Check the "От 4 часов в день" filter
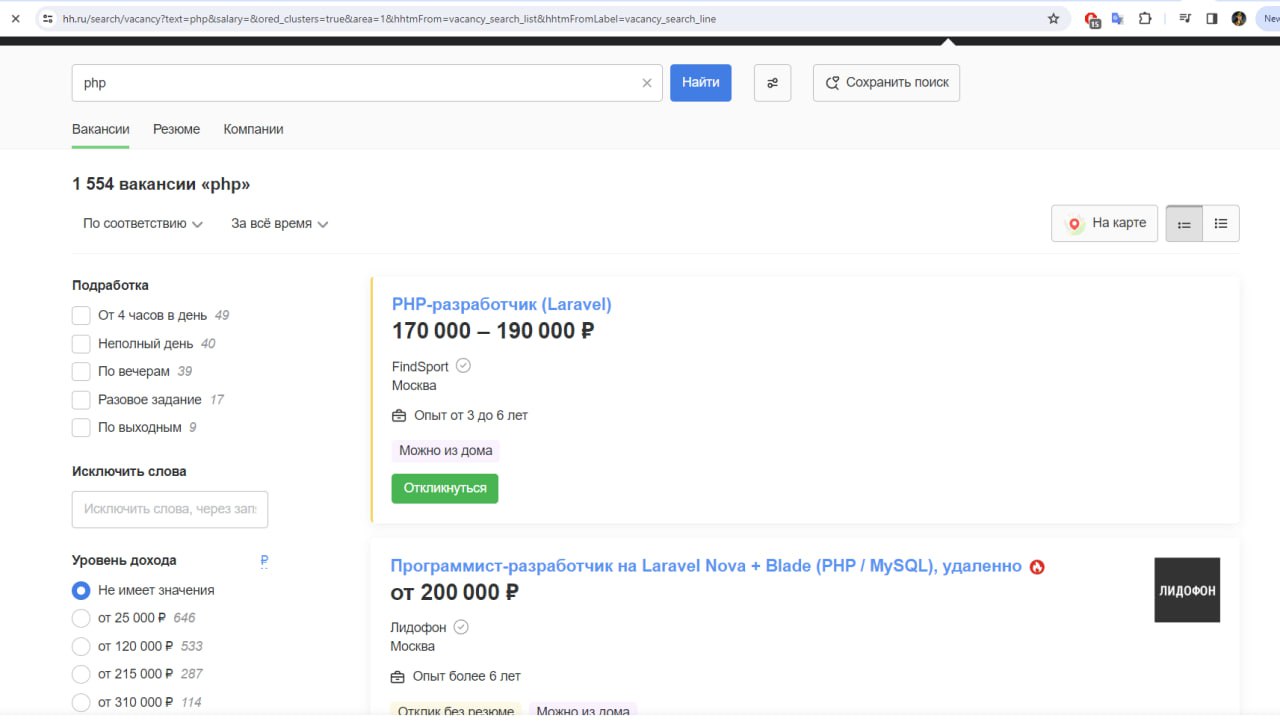 (81, 316)
